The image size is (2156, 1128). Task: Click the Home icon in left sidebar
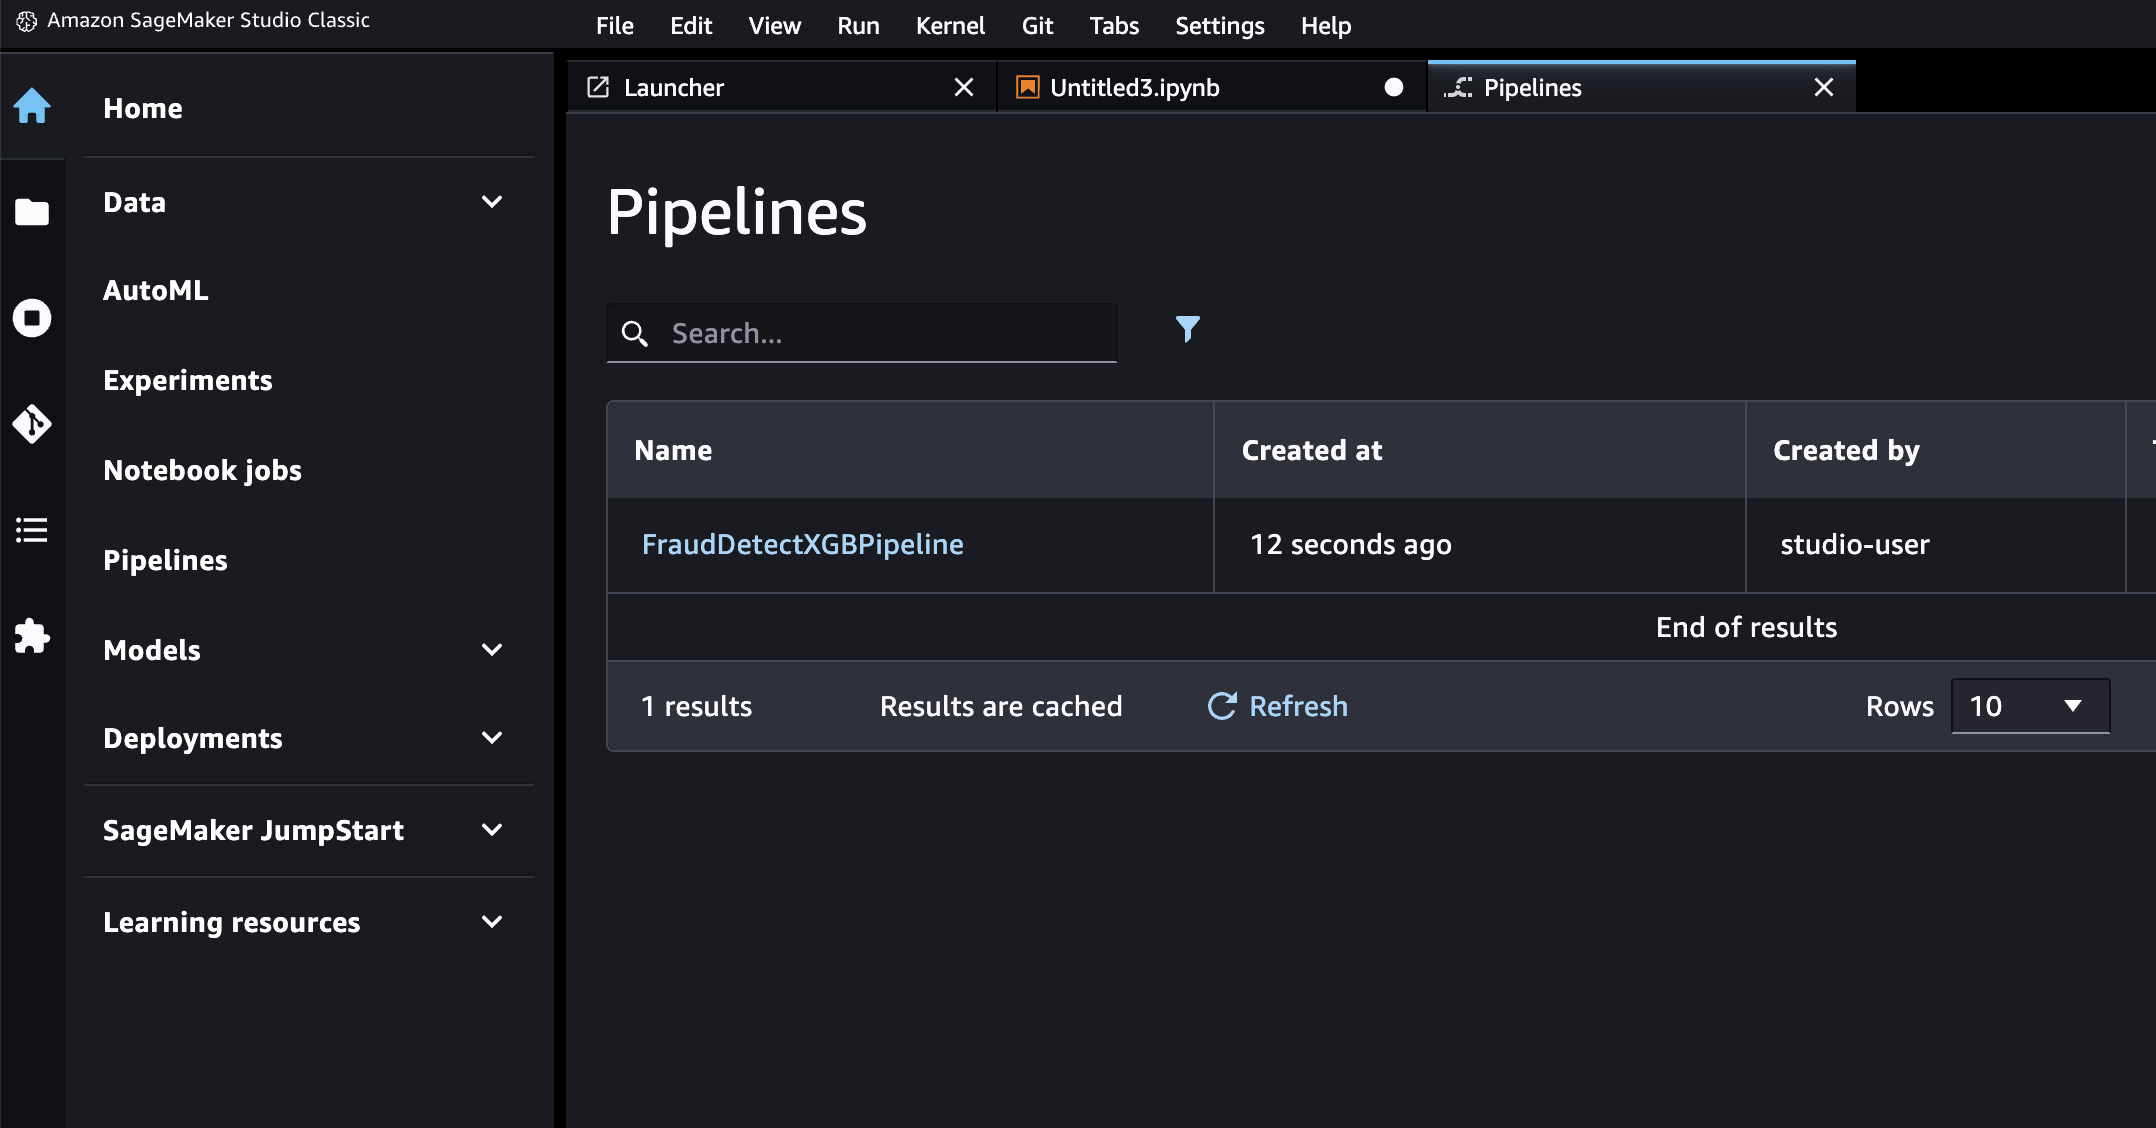(32, 106)
